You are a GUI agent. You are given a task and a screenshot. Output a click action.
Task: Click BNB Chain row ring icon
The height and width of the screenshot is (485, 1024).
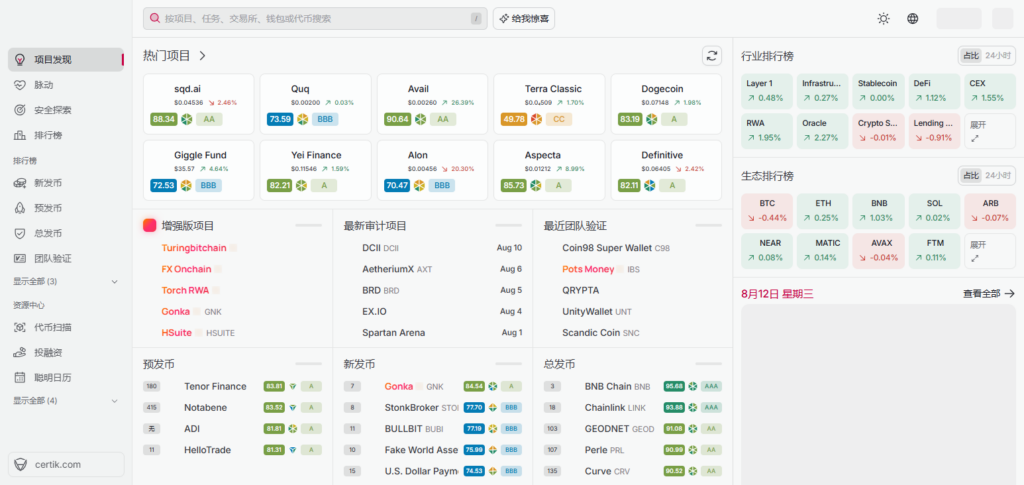click(x=692, y=386)
